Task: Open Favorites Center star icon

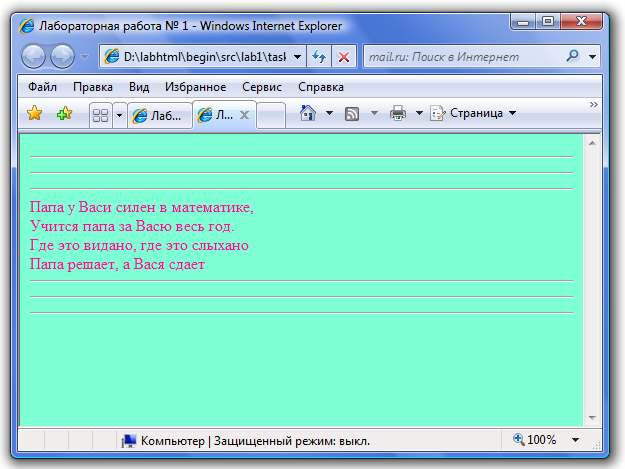Action: pyautogui.click(x=35, y=113)
